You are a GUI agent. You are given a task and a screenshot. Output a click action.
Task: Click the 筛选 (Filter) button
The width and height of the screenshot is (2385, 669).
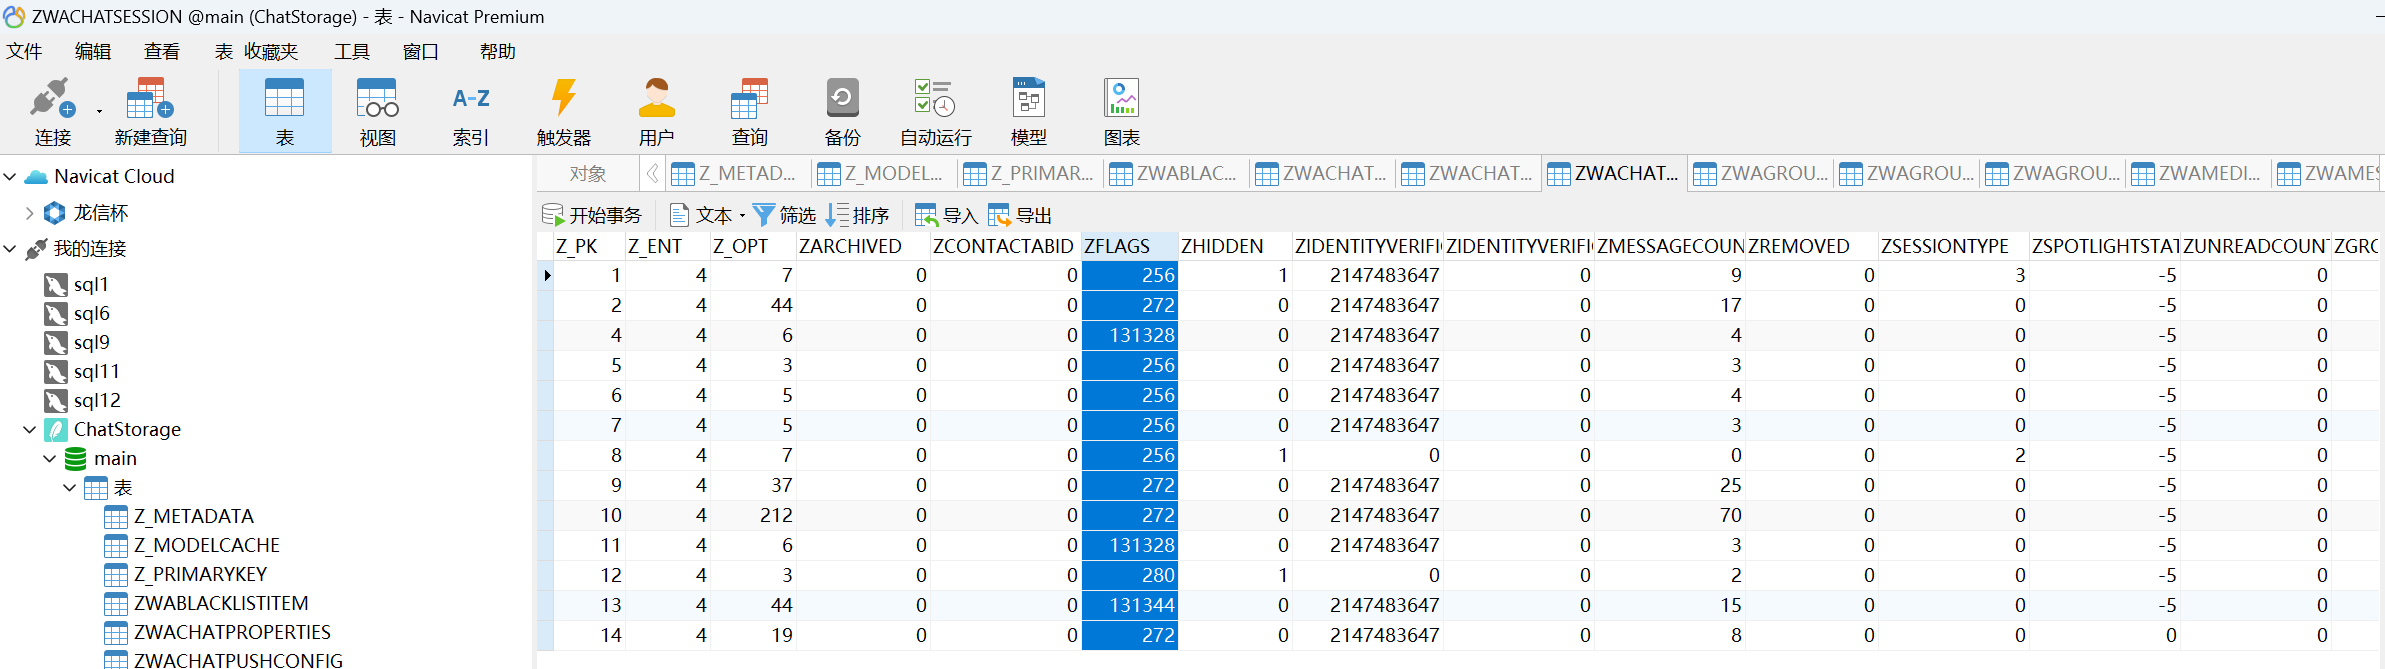(784, 216)
